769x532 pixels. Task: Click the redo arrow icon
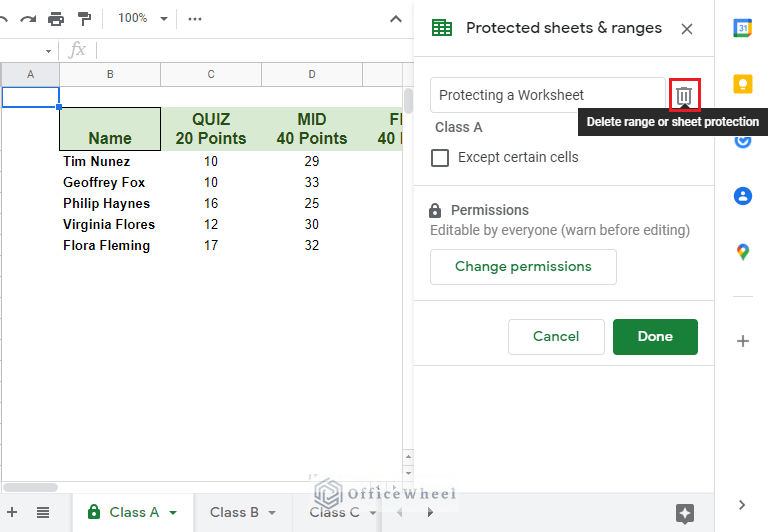click(x=28, y=19)
